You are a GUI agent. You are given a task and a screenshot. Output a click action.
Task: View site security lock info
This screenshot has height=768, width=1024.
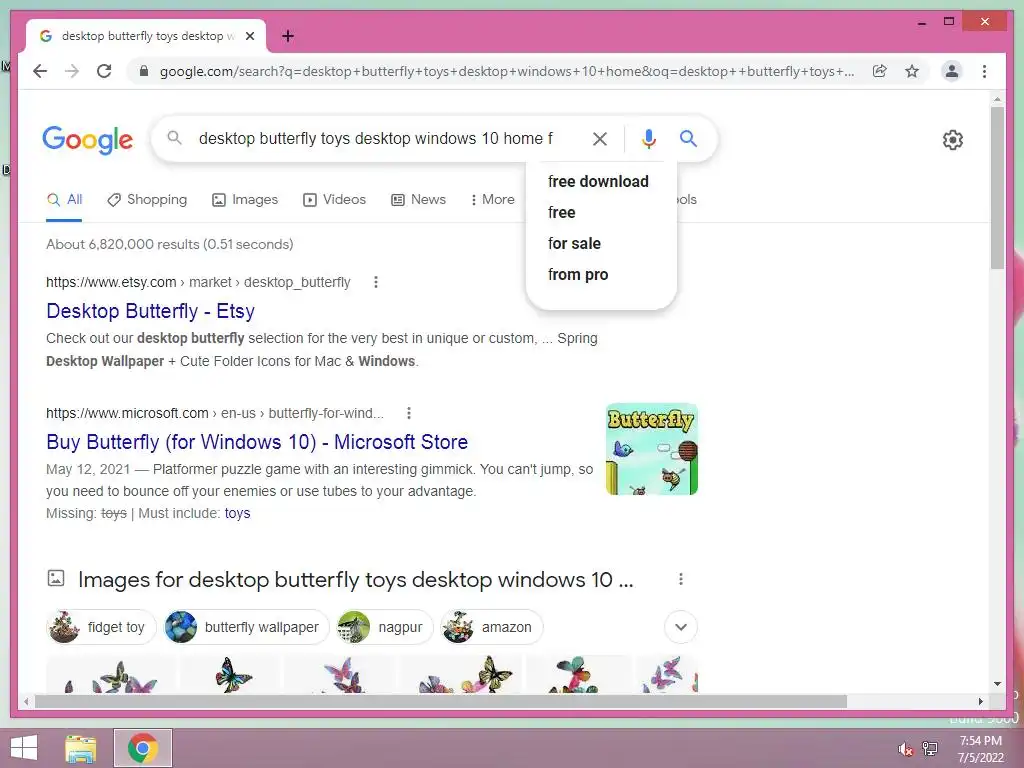point(144,71)
